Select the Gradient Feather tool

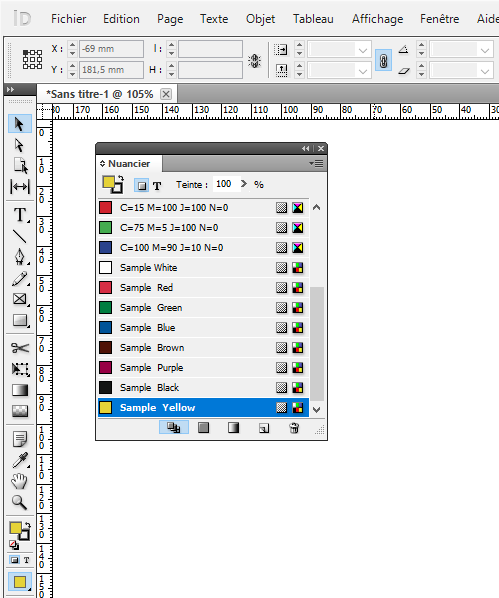(20, 411)
